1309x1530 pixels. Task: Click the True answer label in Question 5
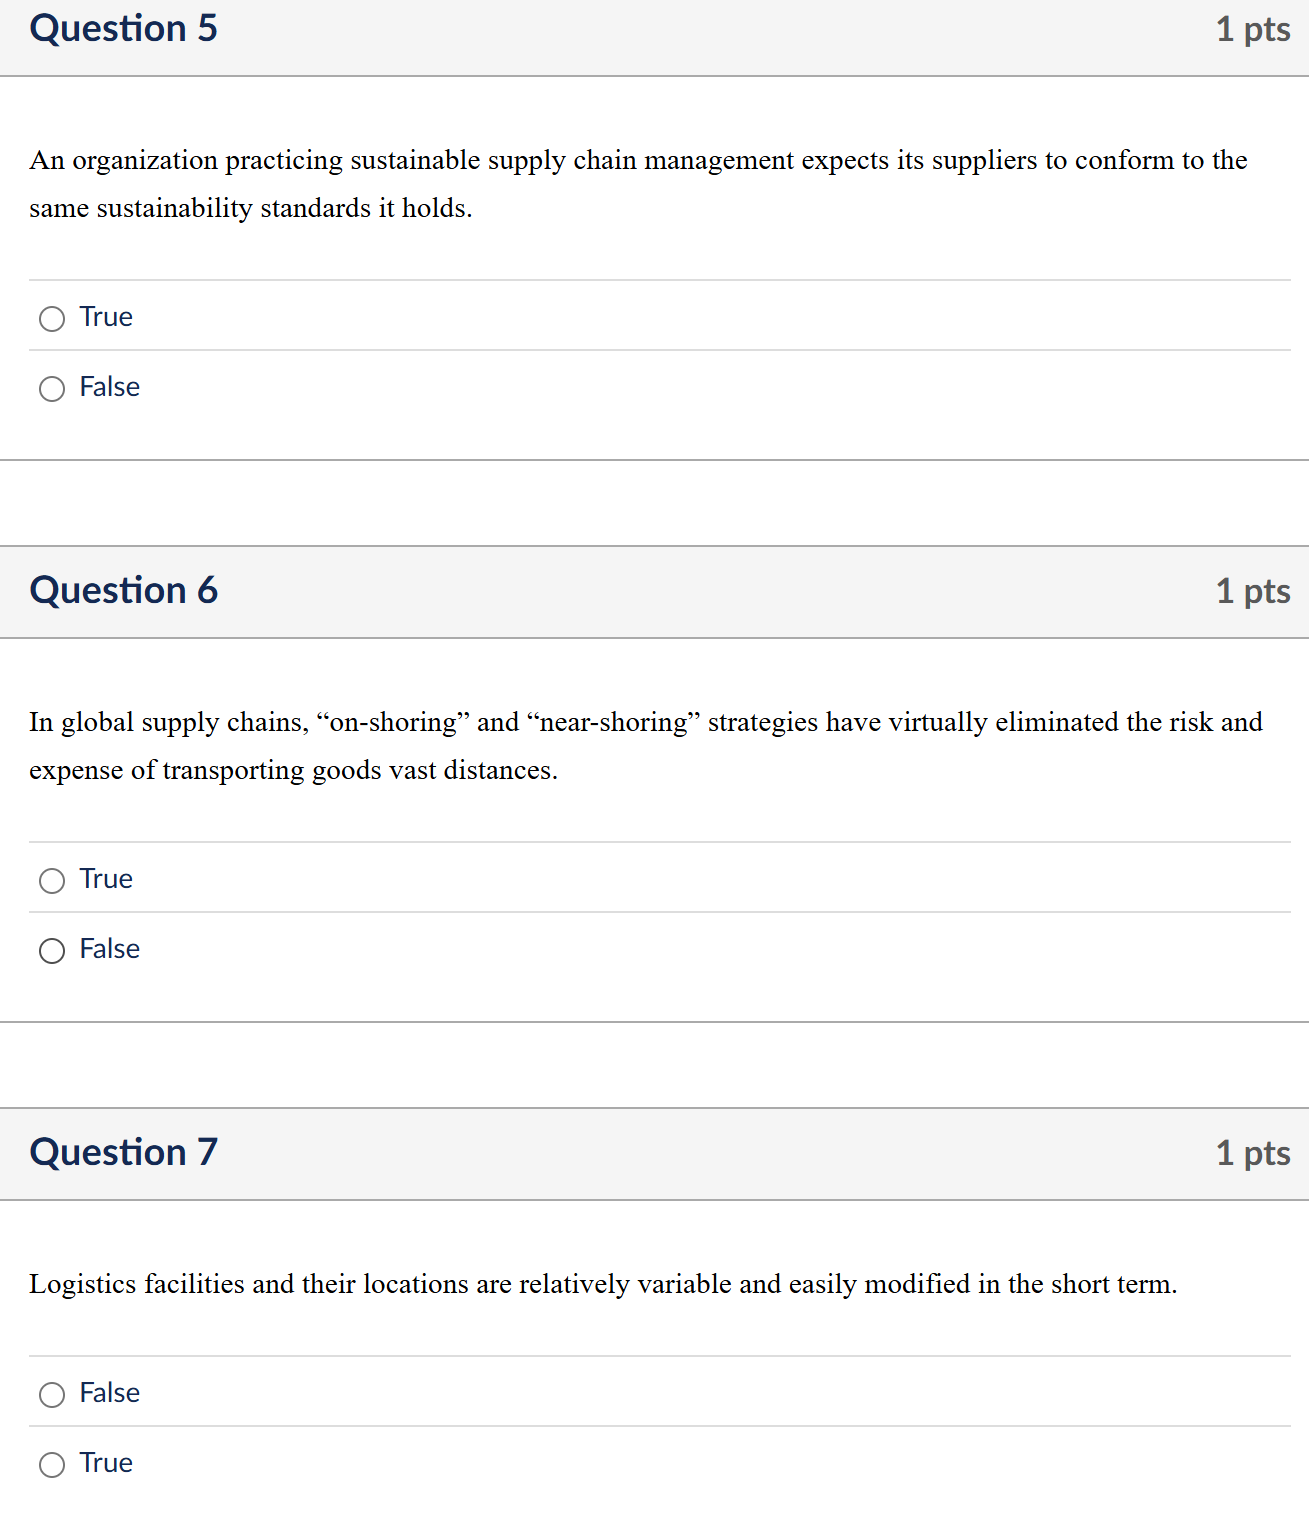105,317
